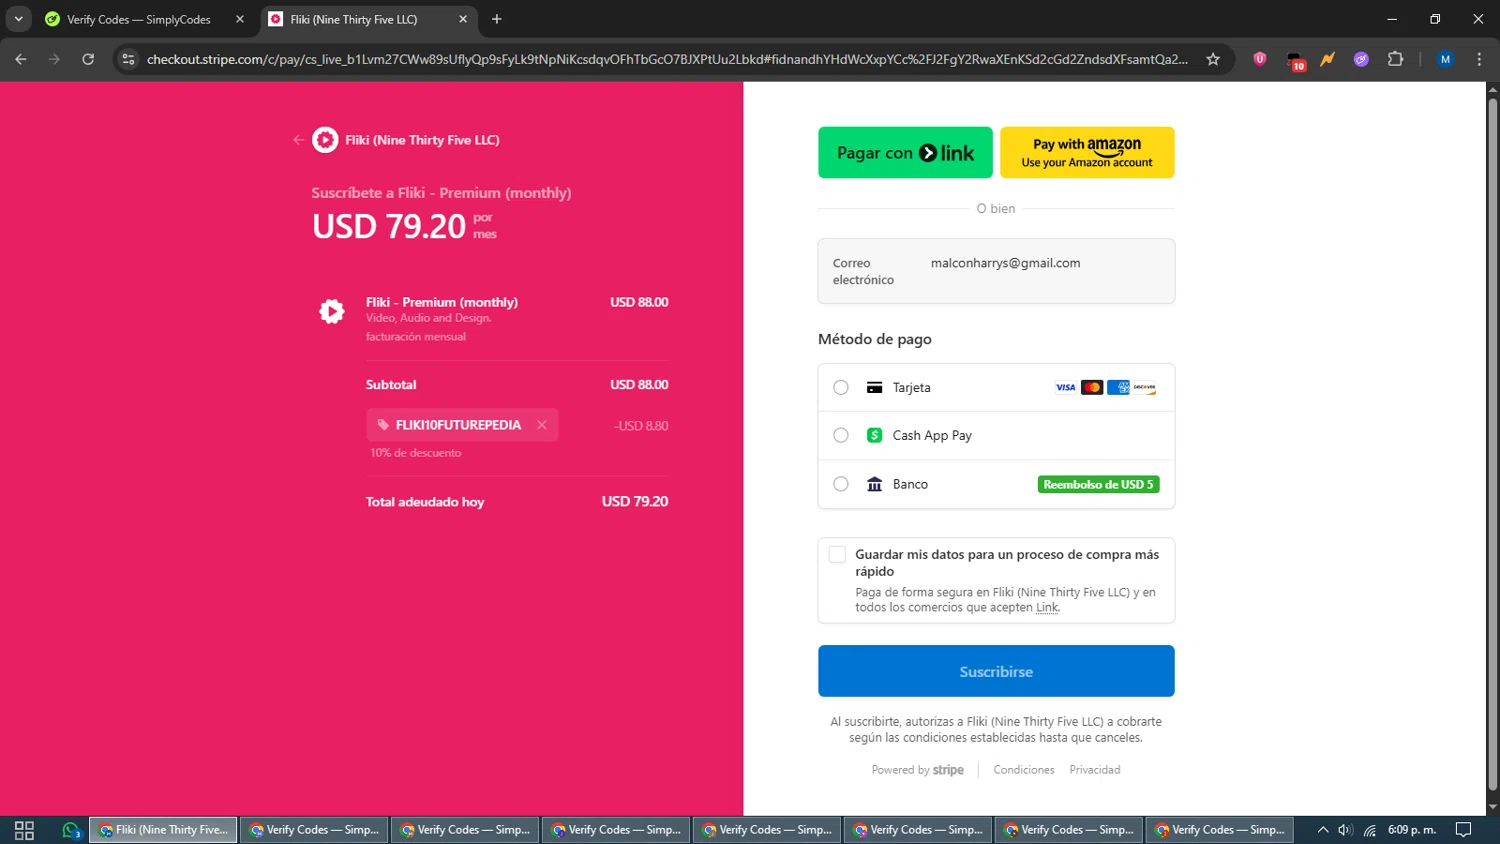This screenshot has width=1500, height=844.
Task: Remove the FLIKI10FUTUREPEDIA coupon with X
Action: tap(542, 425)
